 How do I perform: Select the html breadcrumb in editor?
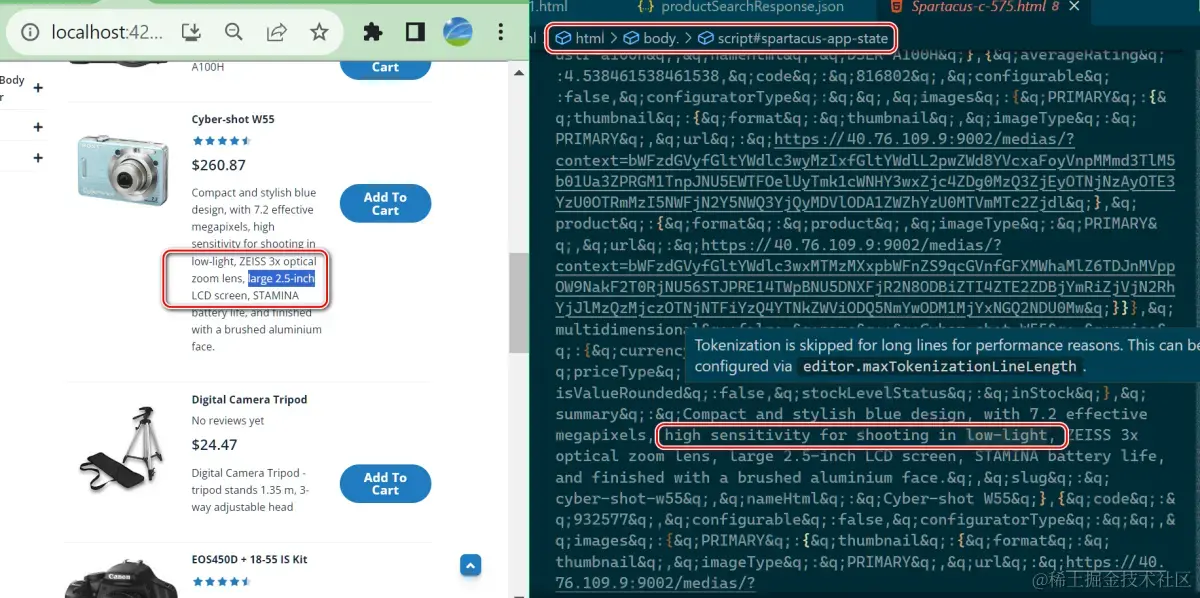[x=580, y=38]
